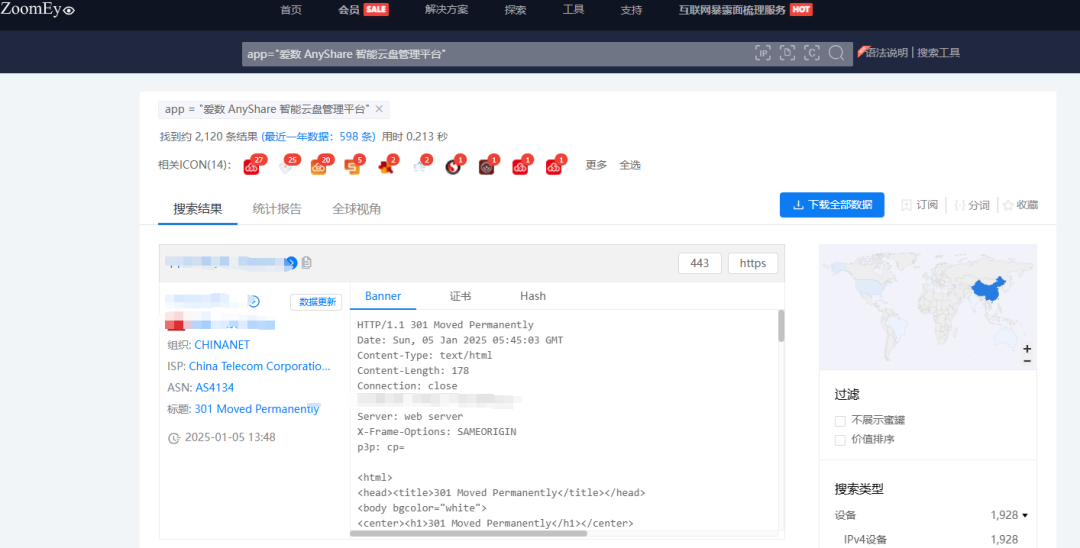Click the magnifying glass search icon
The height and width of the screenshot is (548, 1080).
click(x=836, y=54)
